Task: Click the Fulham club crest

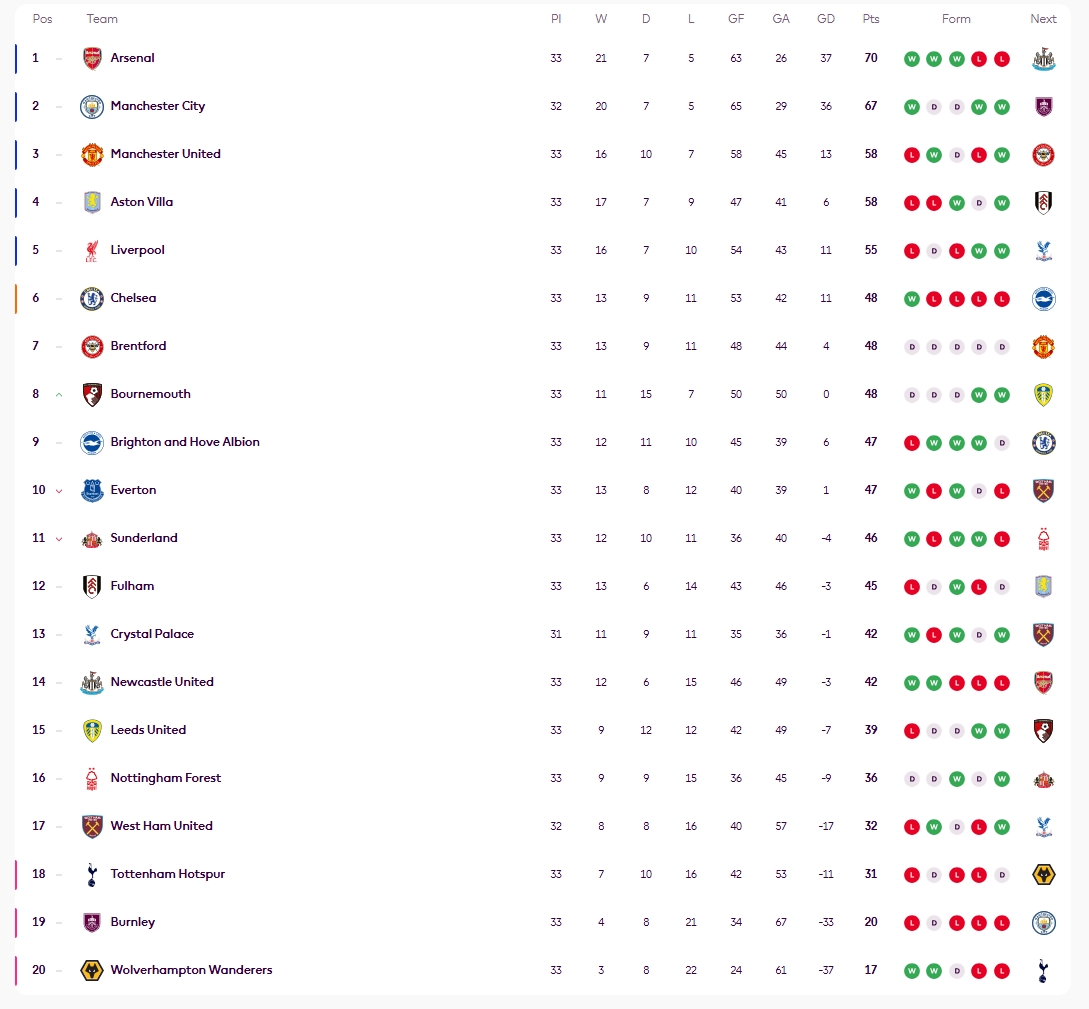Action: (92, 586)
